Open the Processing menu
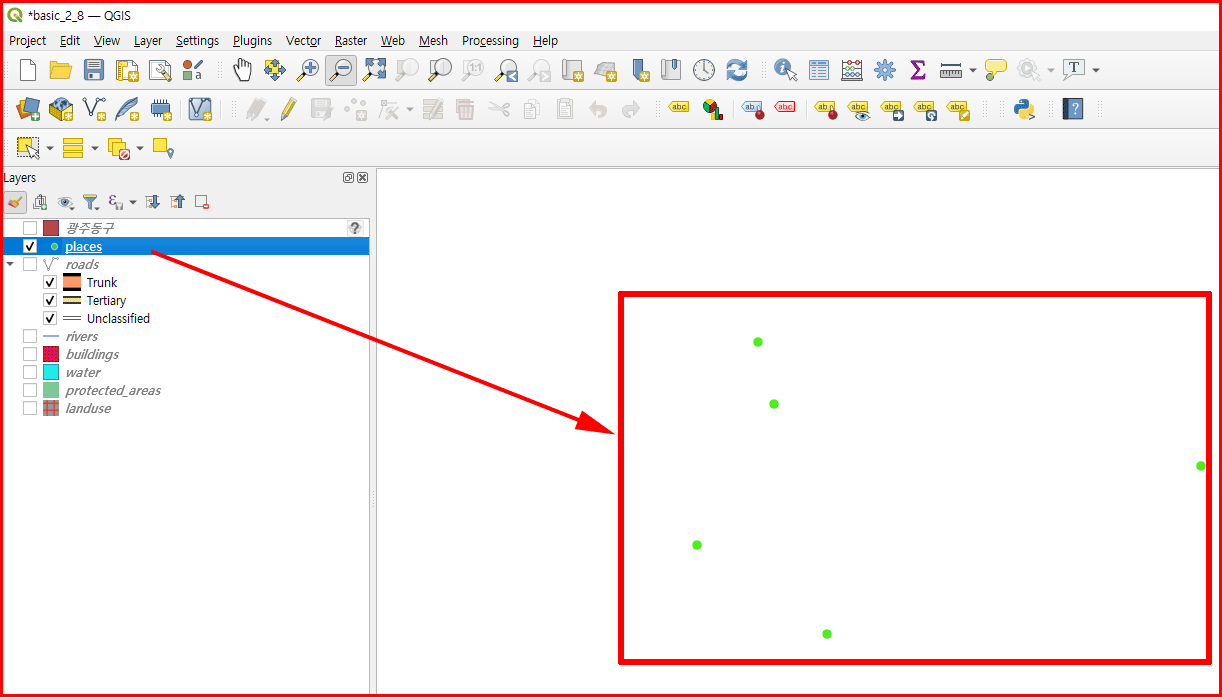Image resolution: width=1222 pixels, height=697 pixels. click(490, 41)
